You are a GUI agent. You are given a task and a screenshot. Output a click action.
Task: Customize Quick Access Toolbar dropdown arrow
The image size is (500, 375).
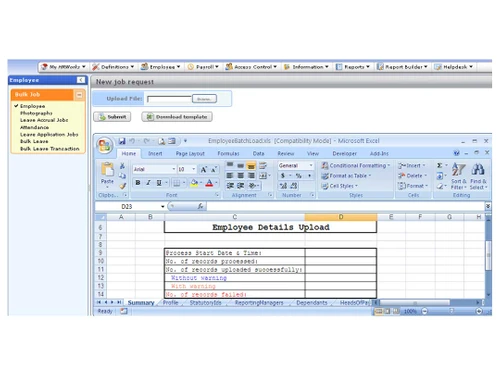point(185,141)
